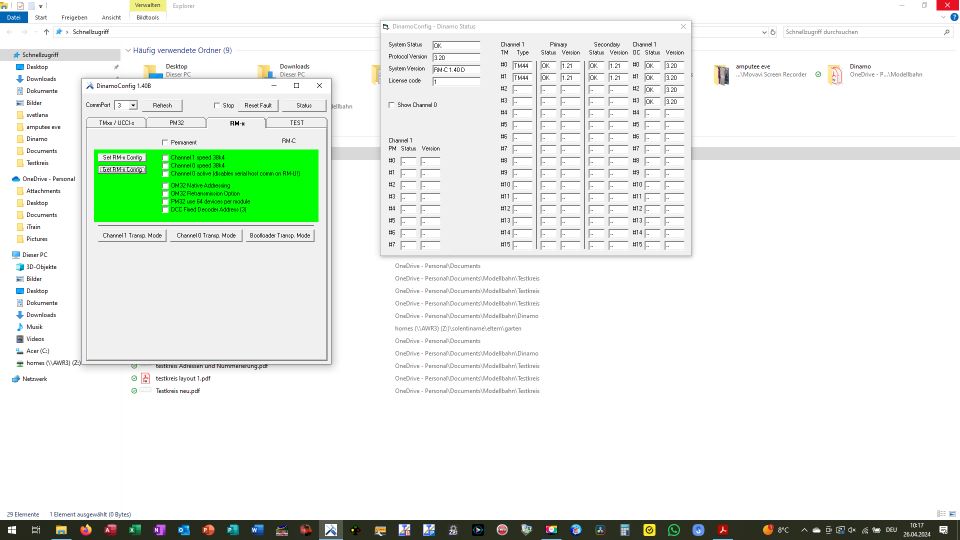Open the Ansicht ribbon tab
Viewport: 960px width, 540px height.
tap(111, 17)
